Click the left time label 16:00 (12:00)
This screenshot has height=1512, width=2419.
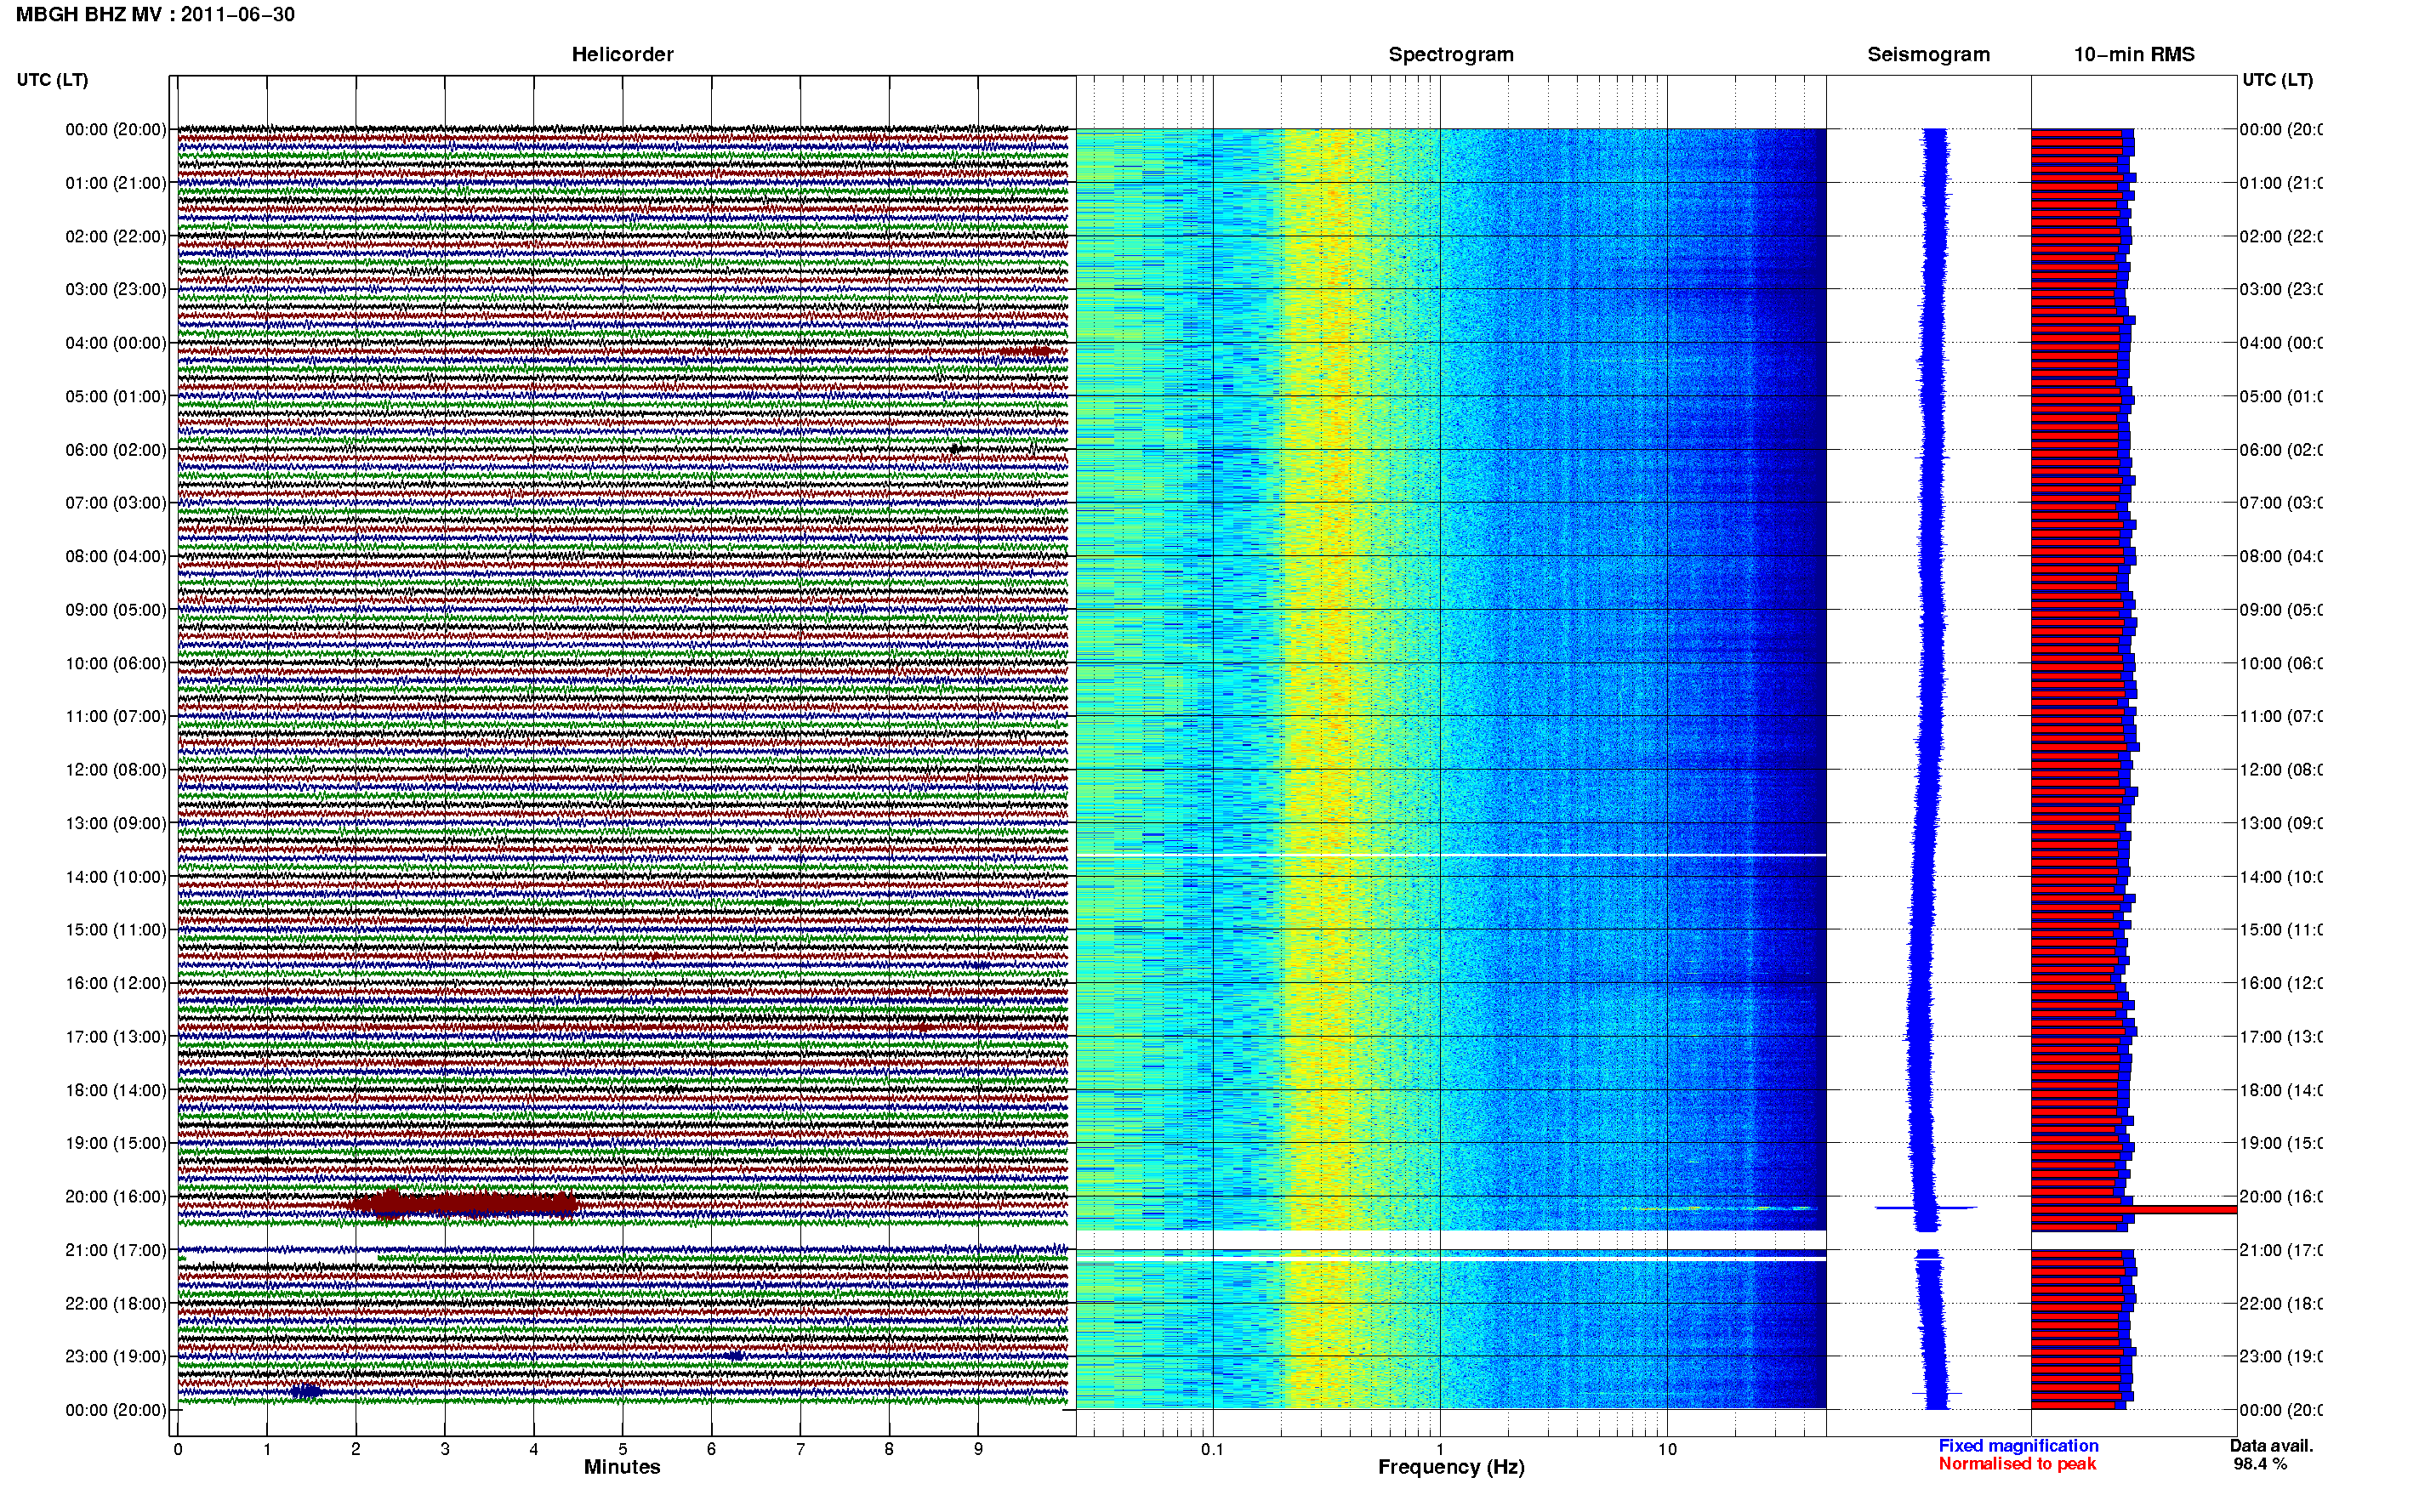coord(116,983)
